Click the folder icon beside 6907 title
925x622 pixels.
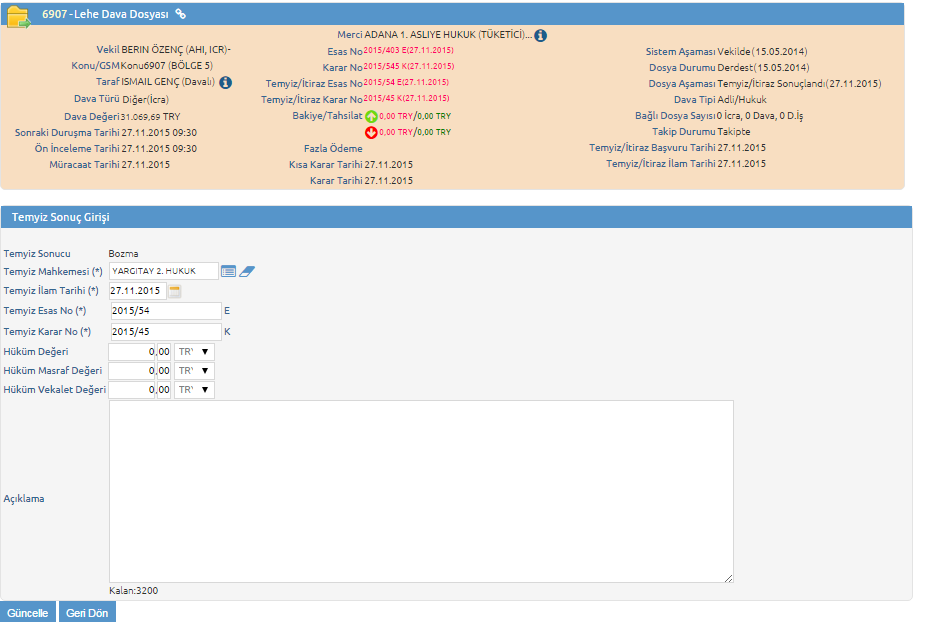pyautogui.click(x=18, y=17)
